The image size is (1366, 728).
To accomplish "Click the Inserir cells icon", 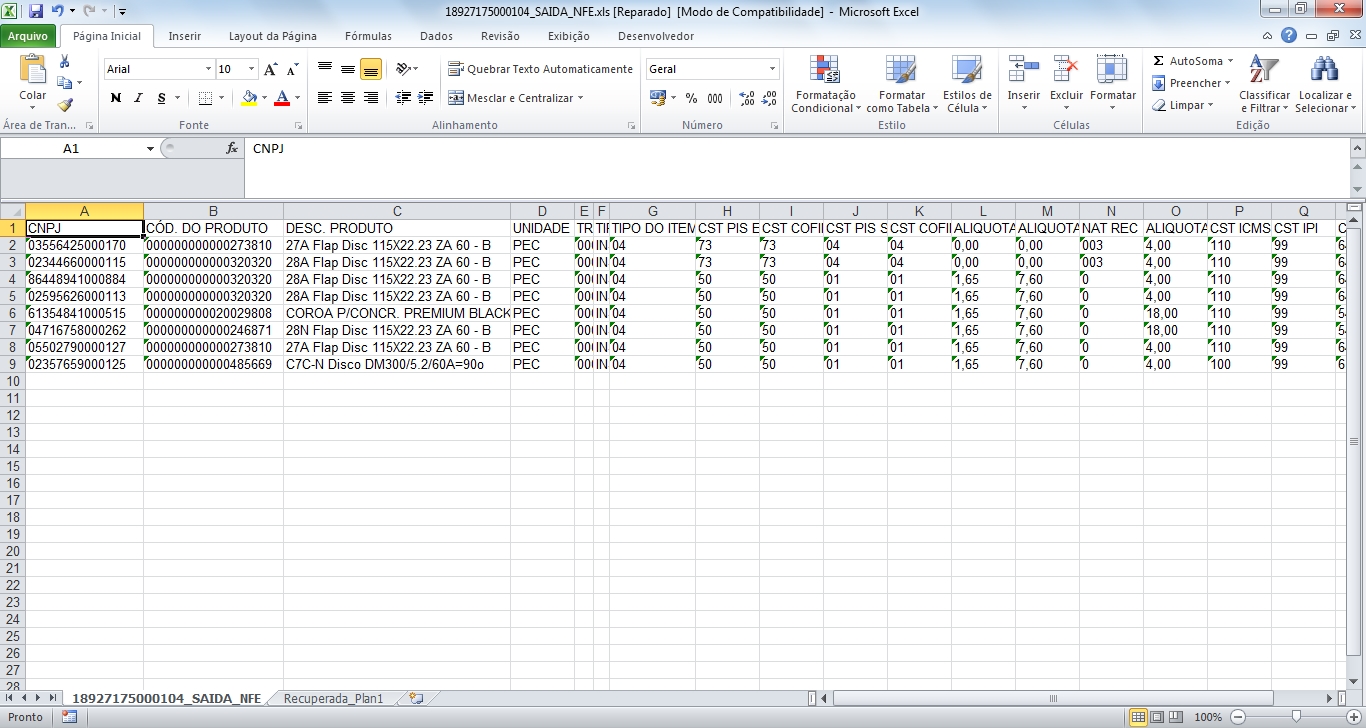I will 1022,84.
